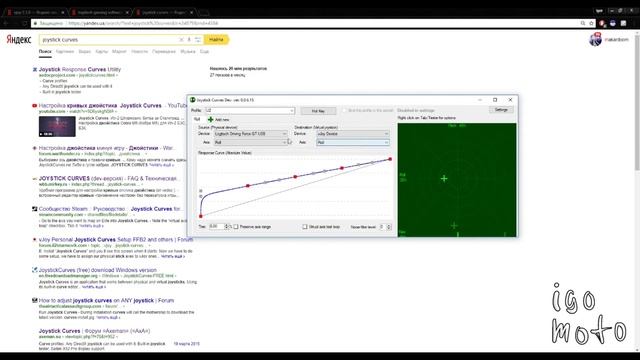Click the browser reload icon
The image size is (640, 360).
tap(25, 24)
